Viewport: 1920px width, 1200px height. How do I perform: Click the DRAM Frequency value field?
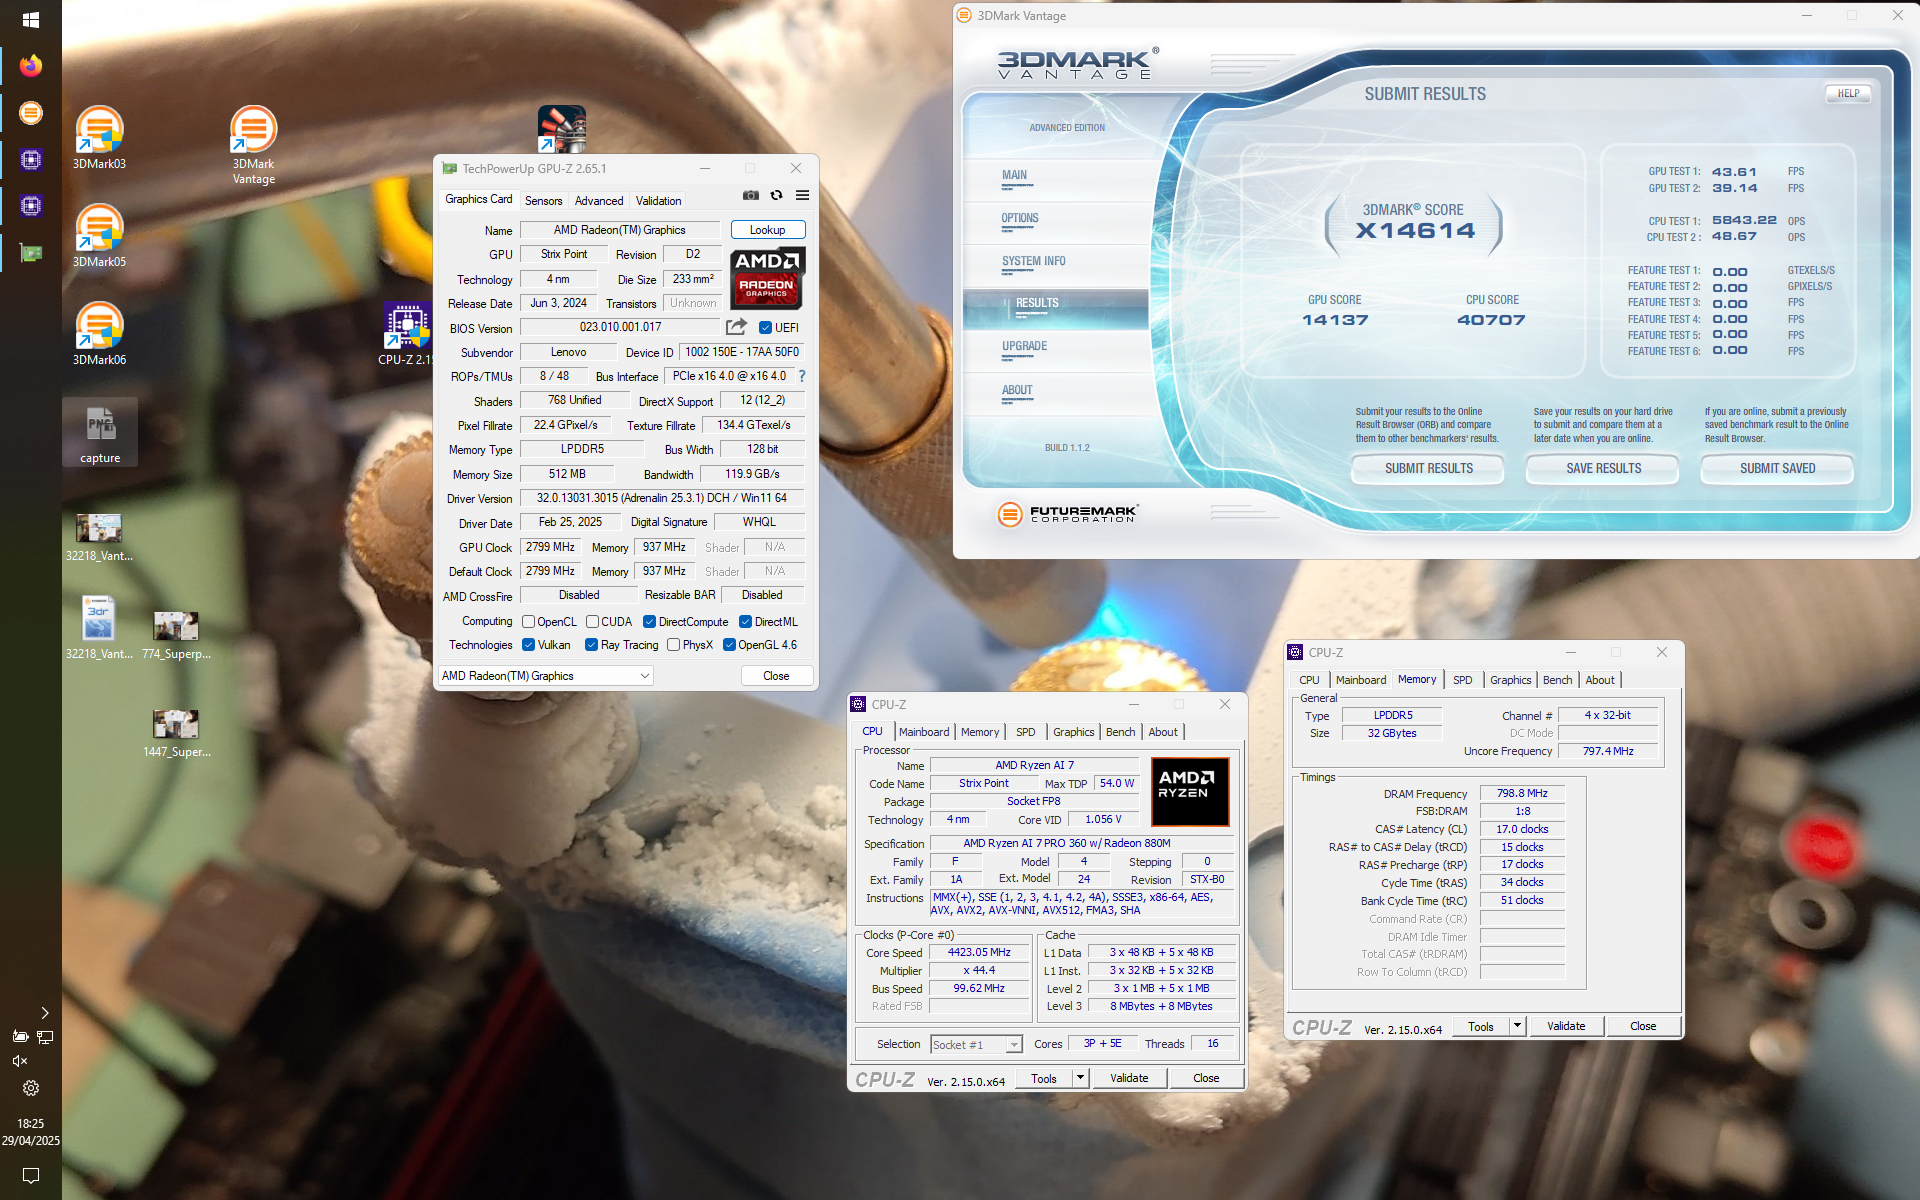click(x=1522, y=793)
